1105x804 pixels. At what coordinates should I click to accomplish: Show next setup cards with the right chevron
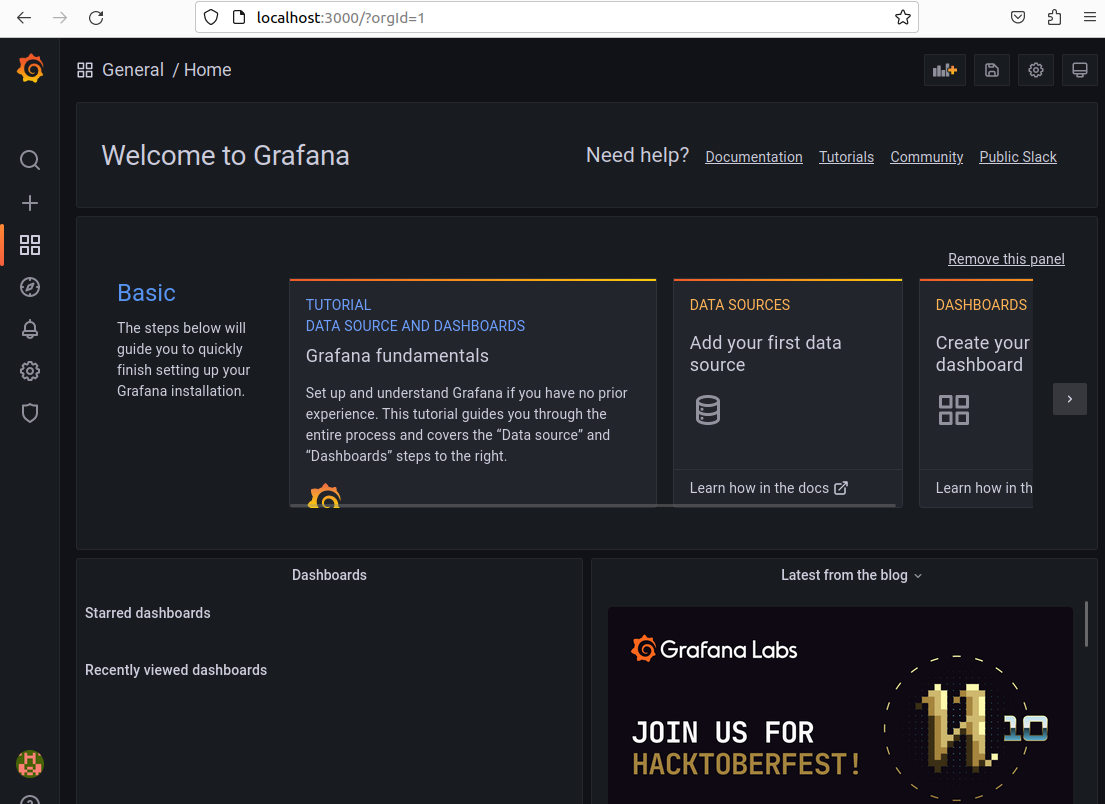pyautogui.click(x=1070, y=399)
